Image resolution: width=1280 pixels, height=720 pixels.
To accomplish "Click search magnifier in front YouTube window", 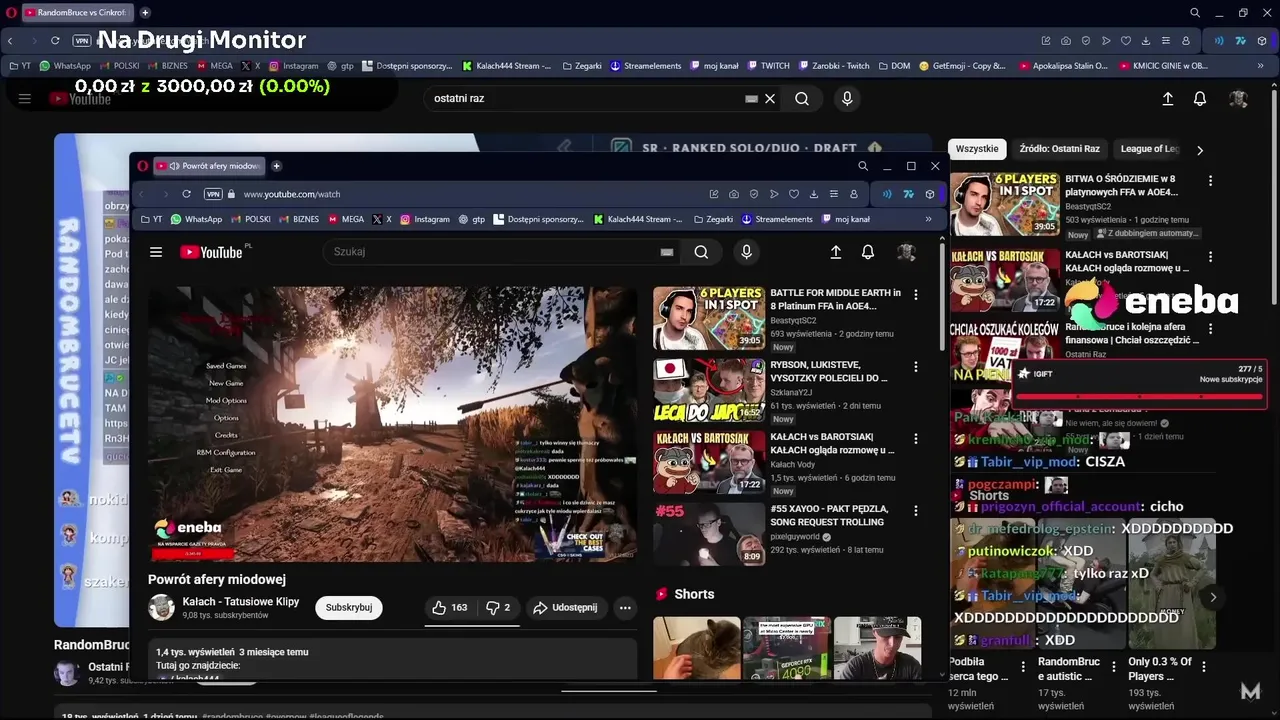I will [x=701, y=252].
